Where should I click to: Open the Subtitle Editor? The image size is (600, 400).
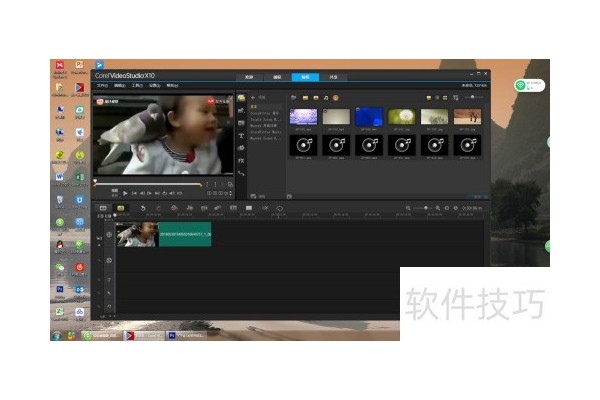(233, 208)
